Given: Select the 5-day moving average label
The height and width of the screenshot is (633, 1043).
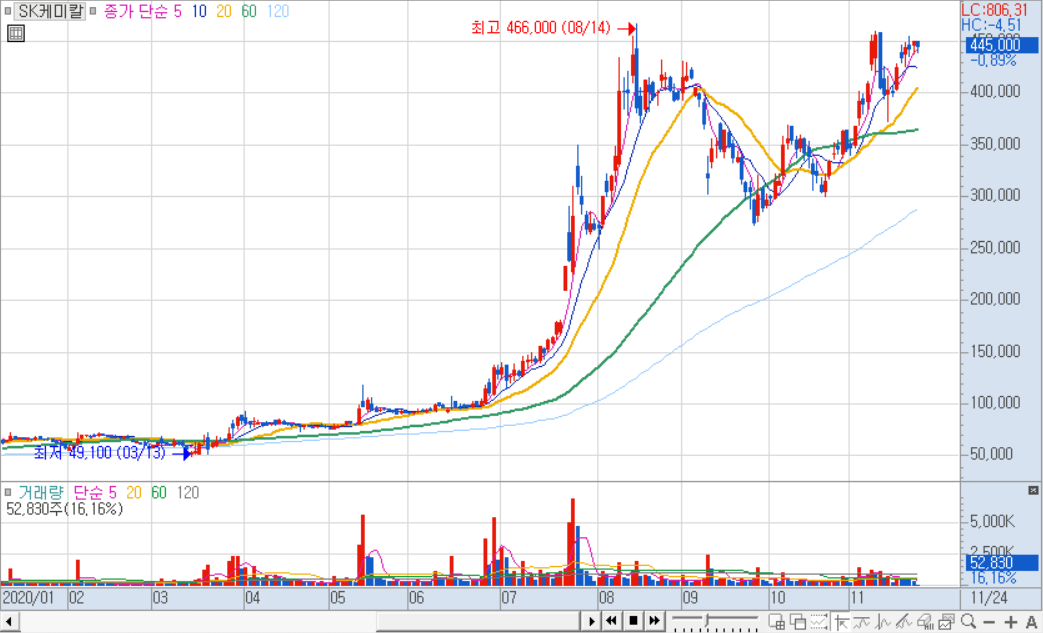Looking at the screenshot, I should [177, 11].
